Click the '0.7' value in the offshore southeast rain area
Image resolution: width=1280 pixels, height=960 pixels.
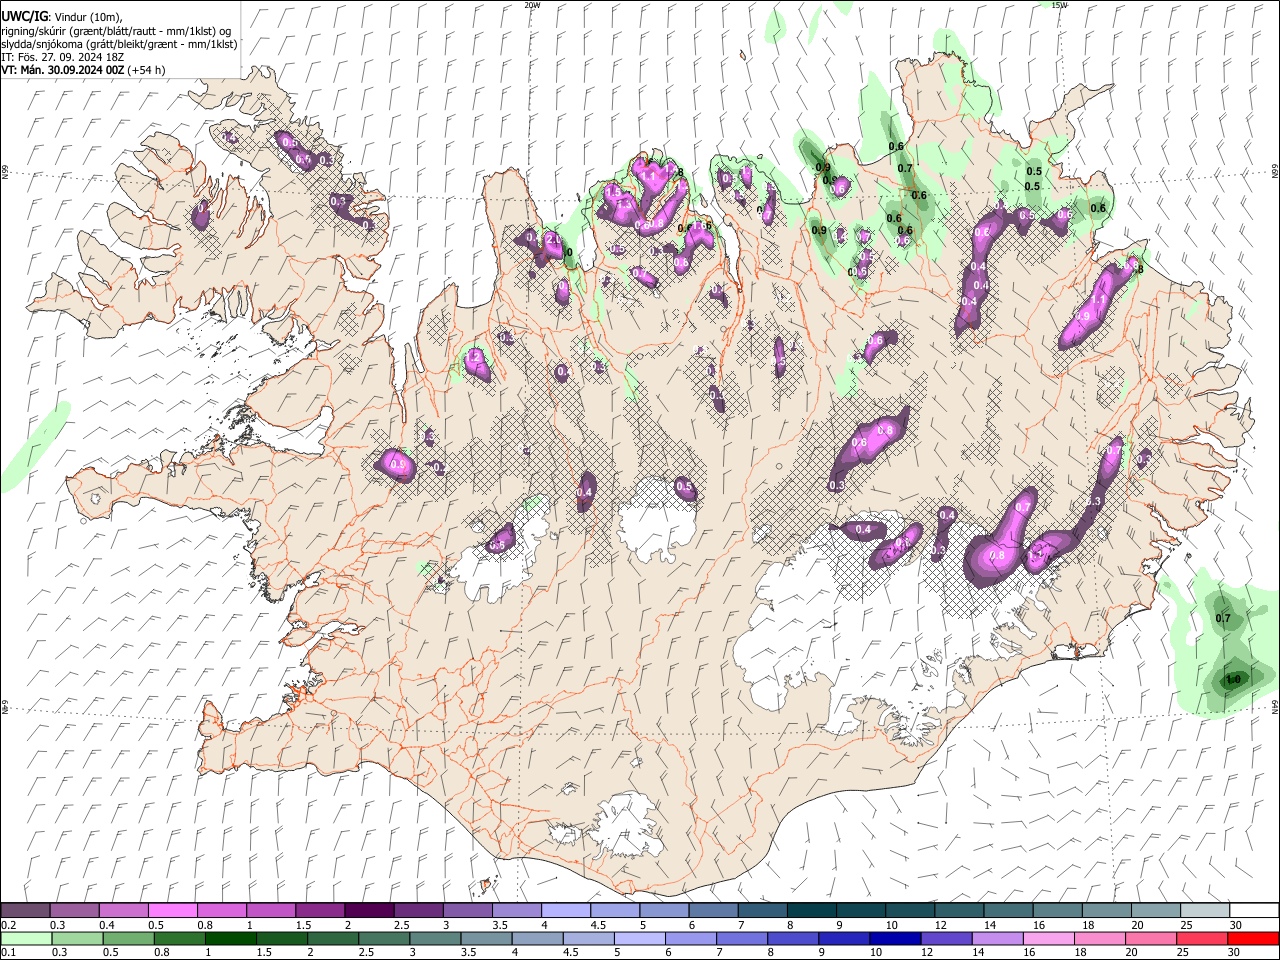click(1222, 618)
